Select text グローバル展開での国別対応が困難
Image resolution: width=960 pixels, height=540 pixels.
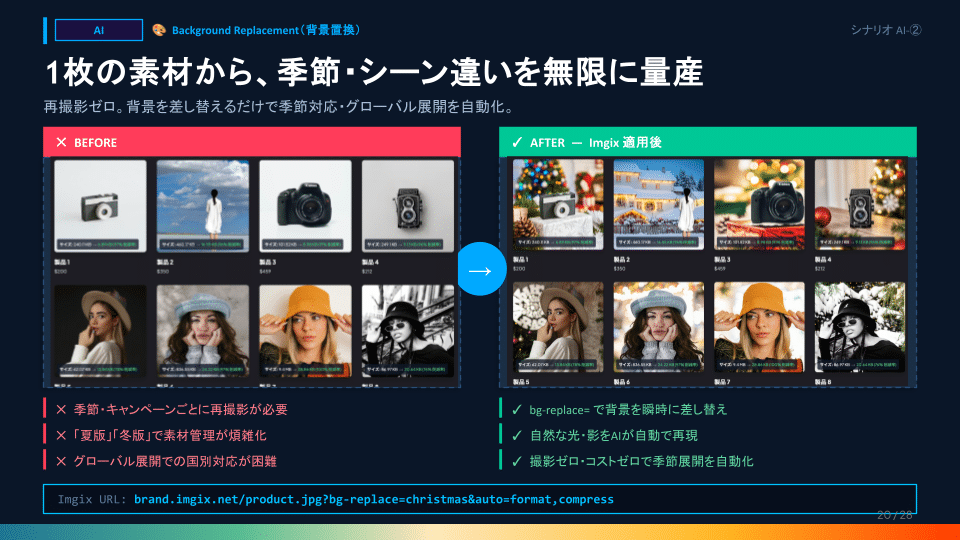point(175,462)
